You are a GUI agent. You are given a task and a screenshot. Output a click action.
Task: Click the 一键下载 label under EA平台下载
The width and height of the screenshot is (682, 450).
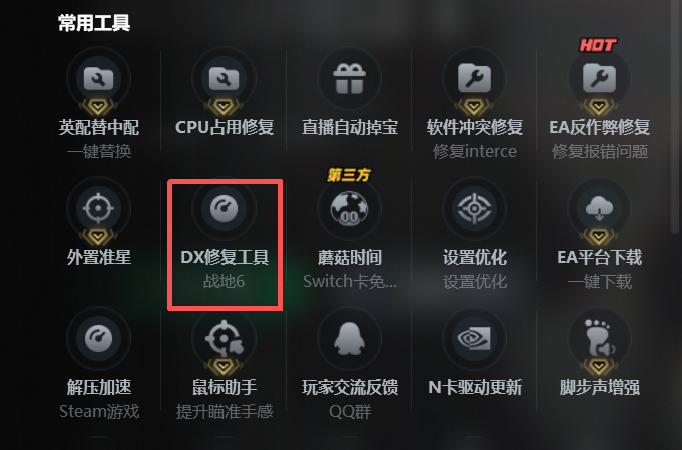(600, 282)
